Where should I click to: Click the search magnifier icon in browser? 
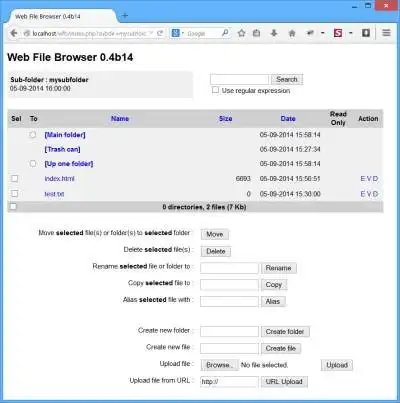click(225, 33)
